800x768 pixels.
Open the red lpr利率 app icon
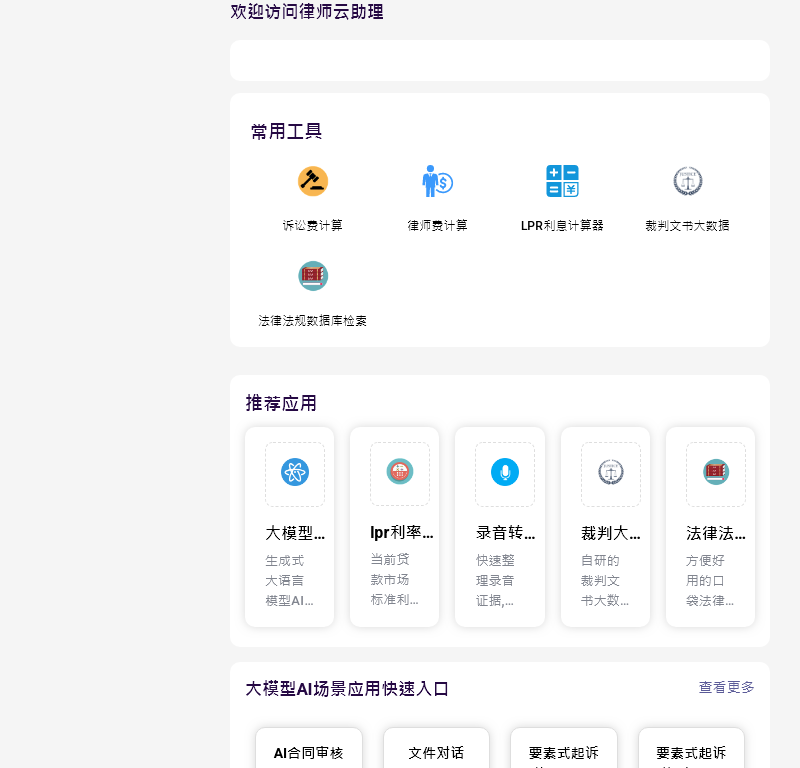pyautogui.click(x=398, y=473)
